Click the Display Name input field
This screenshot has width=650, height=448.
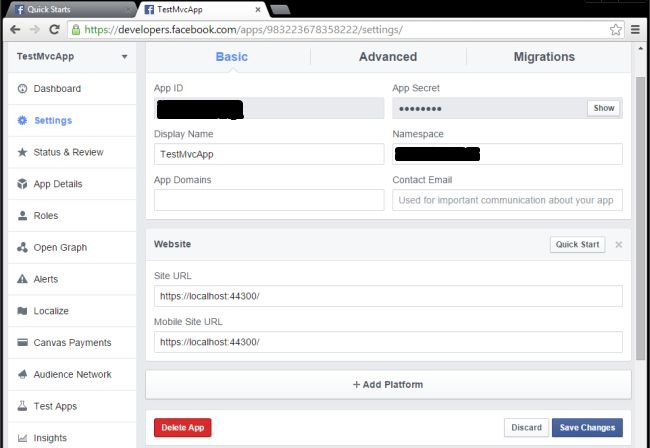pyautogui.click(x=269, y=154)
